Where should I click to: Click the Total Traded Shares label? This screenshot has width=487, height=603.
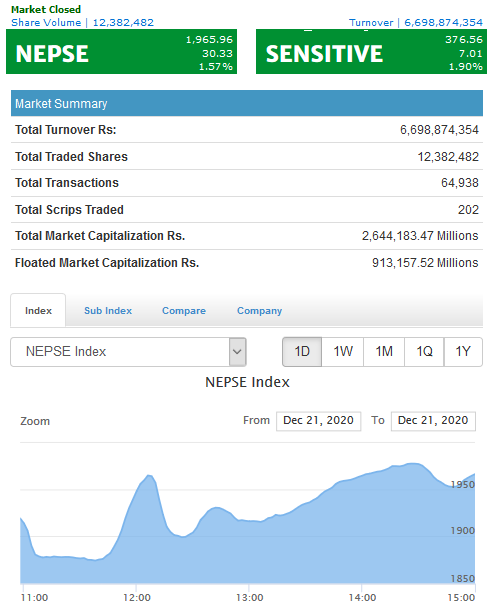tap(71, 157)
